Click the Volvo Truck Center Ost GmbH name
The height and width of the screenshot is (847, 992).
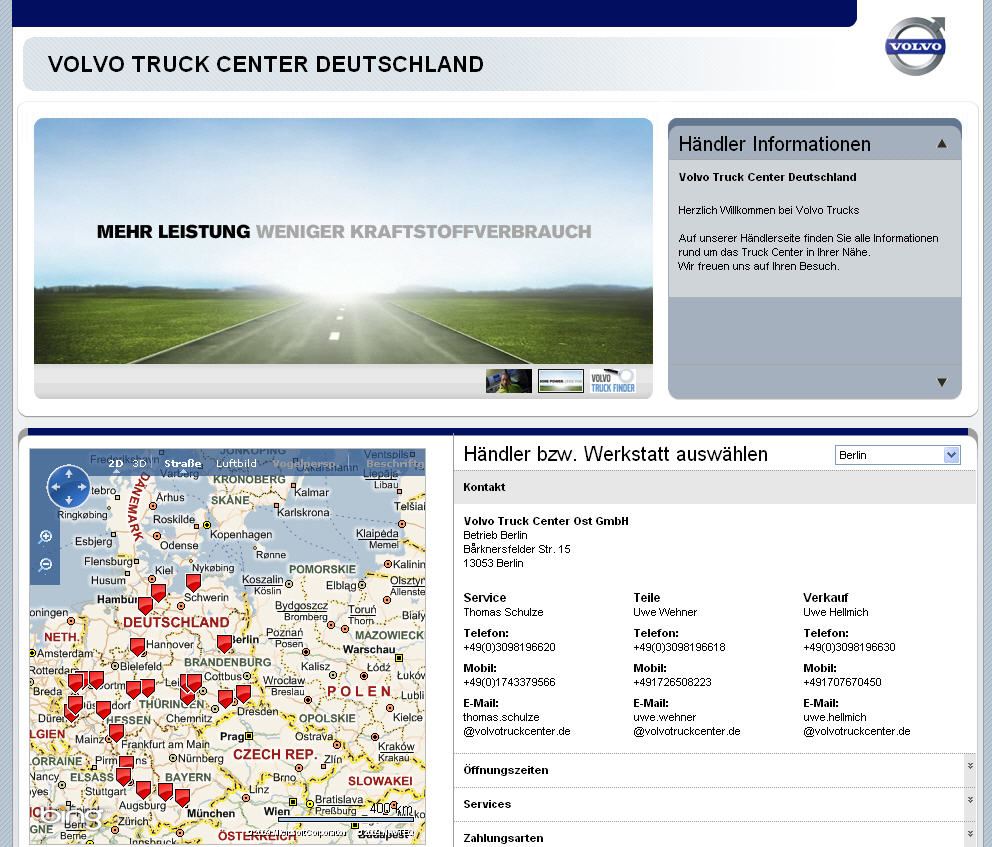[546, 521]
